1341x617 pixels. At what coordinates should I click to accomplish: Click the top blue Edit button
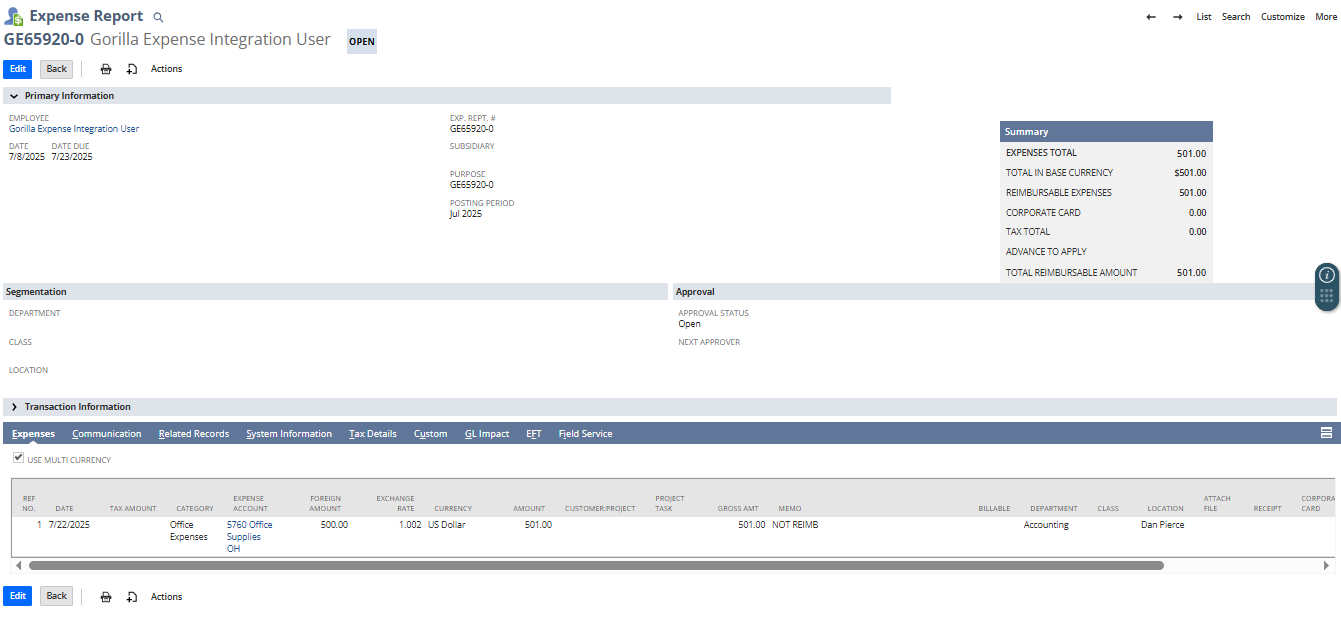[x=18, y=69]
